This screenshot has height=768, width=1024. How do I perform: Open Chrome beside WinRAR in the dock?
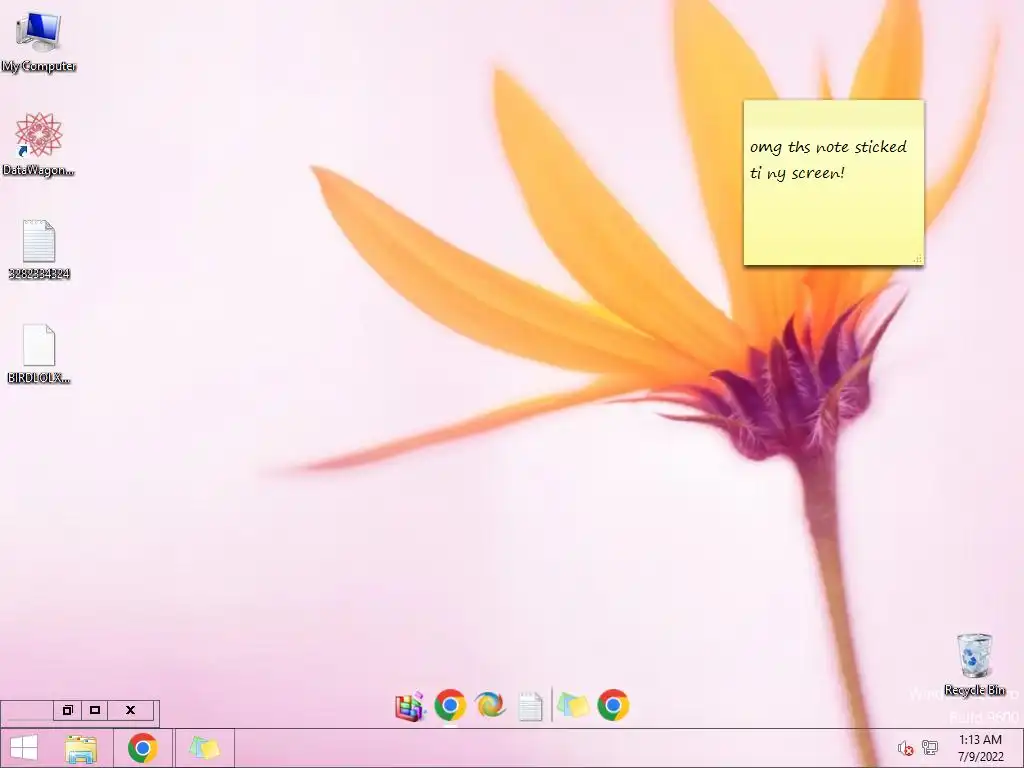pyautogui.click(x=450, y=706)
